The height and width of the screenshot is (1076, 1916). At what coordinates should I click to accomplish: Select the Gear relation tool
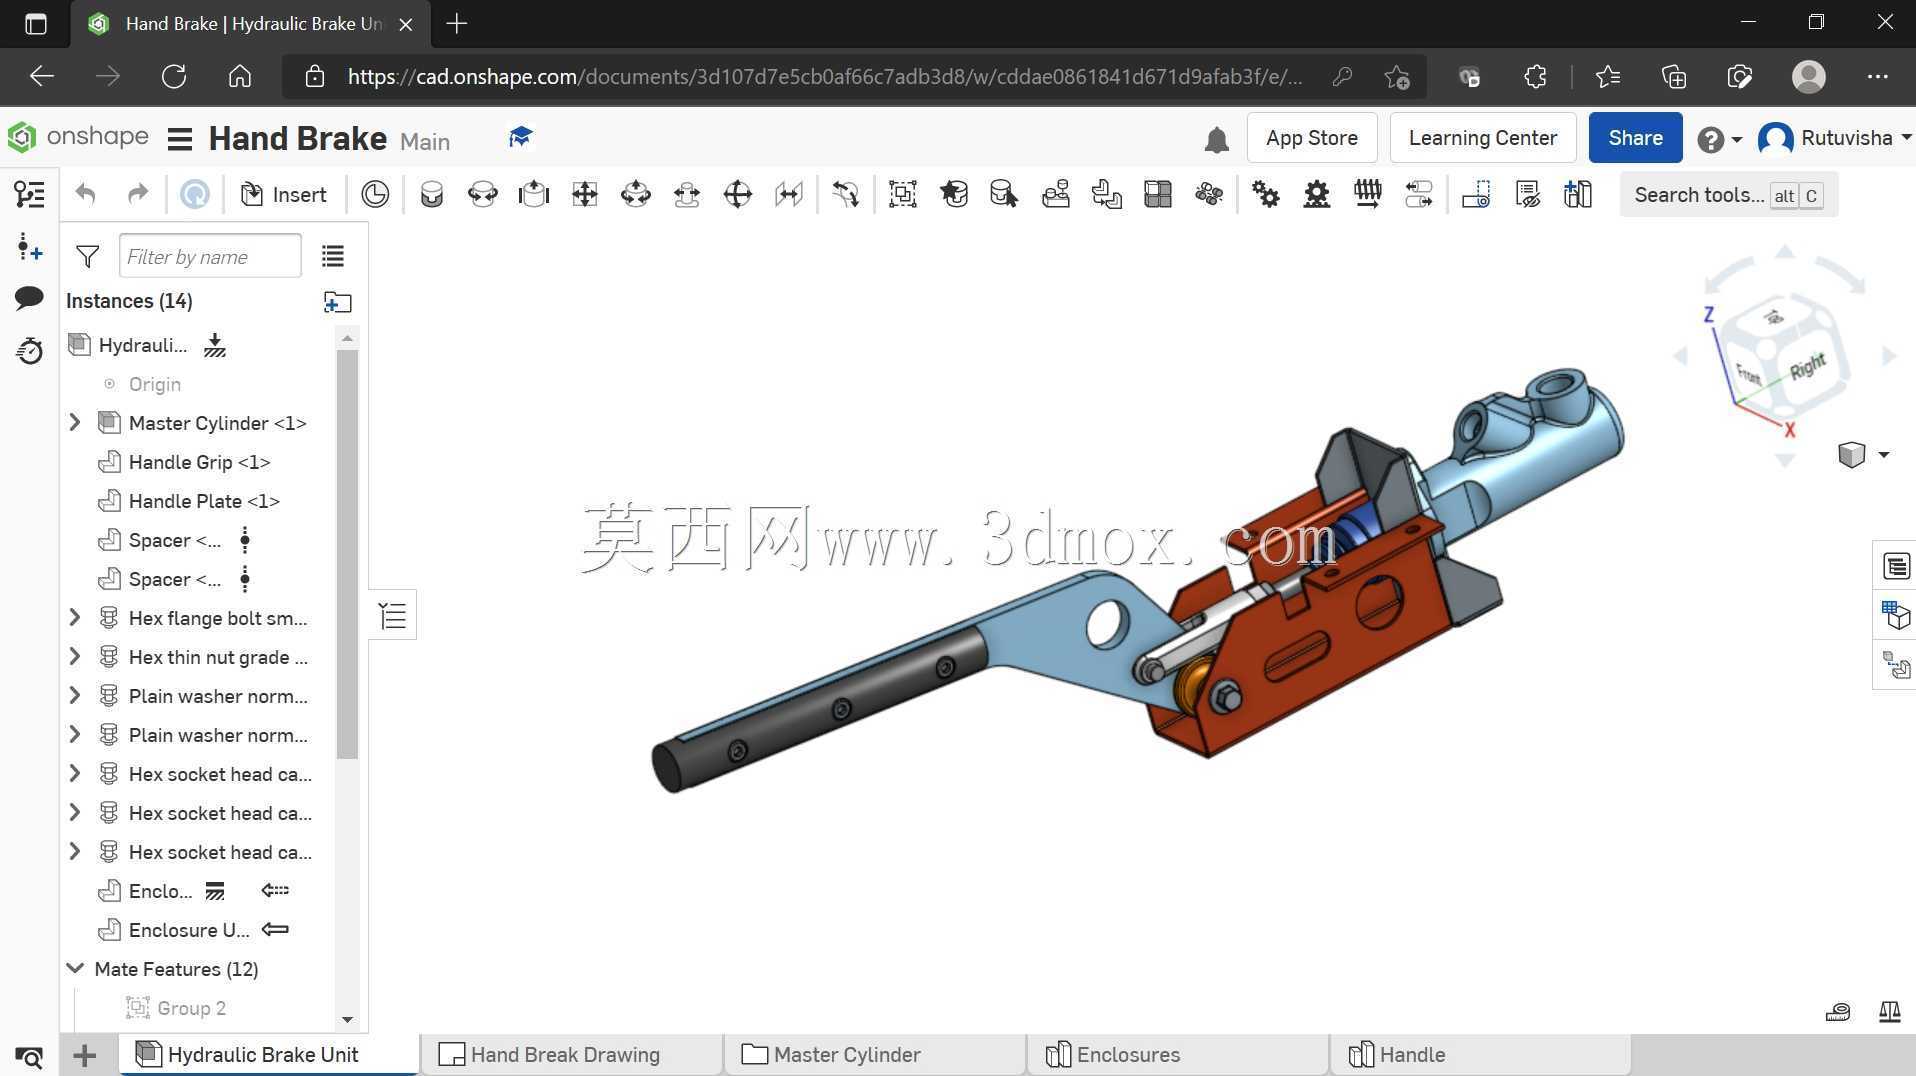(1266, 194)
